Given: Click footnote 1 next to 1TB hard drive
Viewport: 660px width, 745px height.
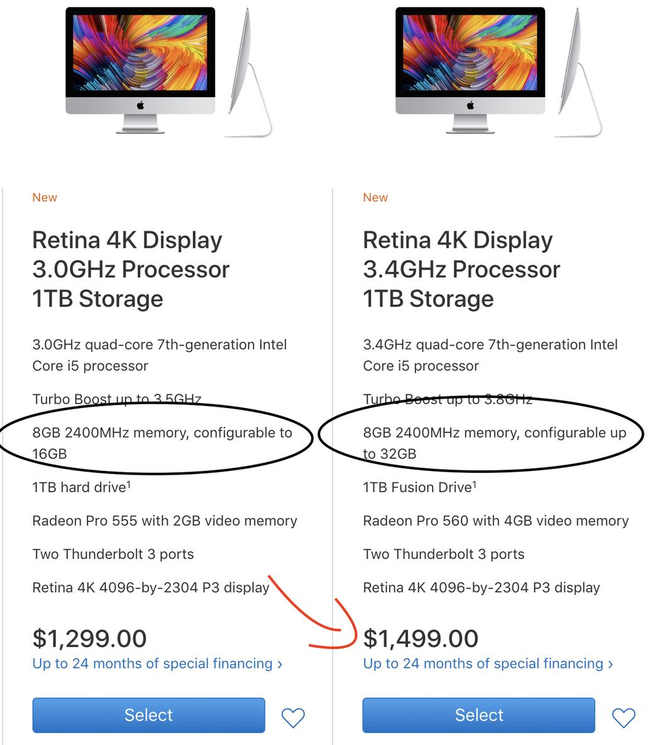Looking at the screenshot, I should pos(129,484).
